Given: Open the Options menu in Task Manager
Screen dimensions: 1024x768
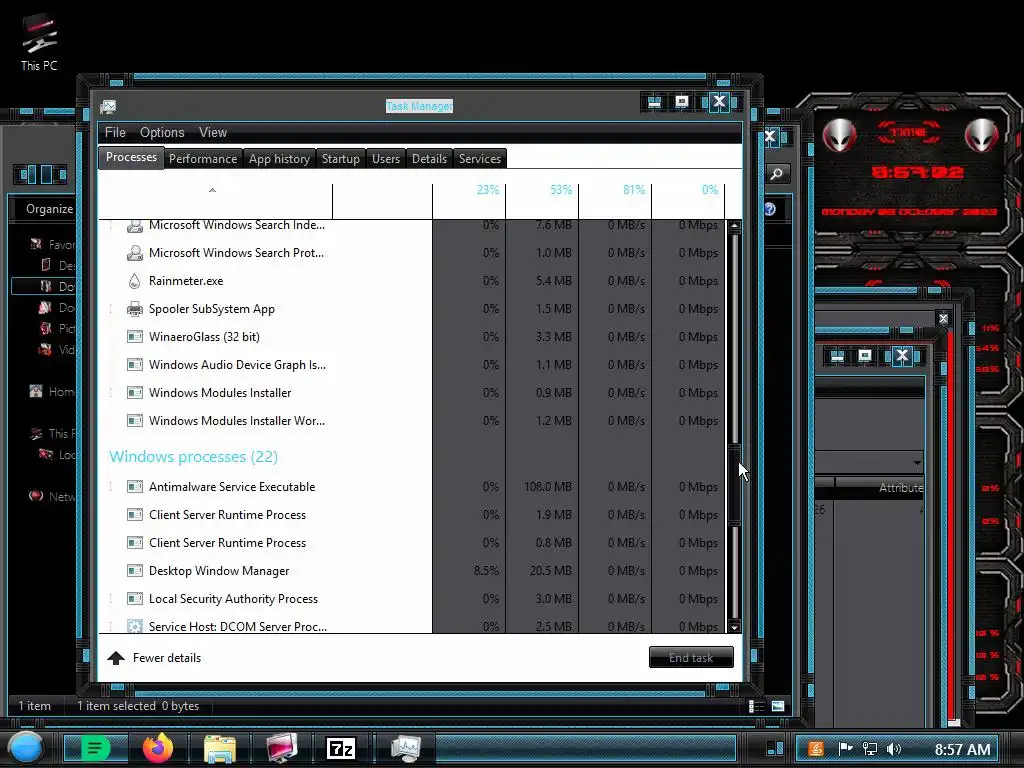Looking at the screenshot, I should click(x=162, y=133).
